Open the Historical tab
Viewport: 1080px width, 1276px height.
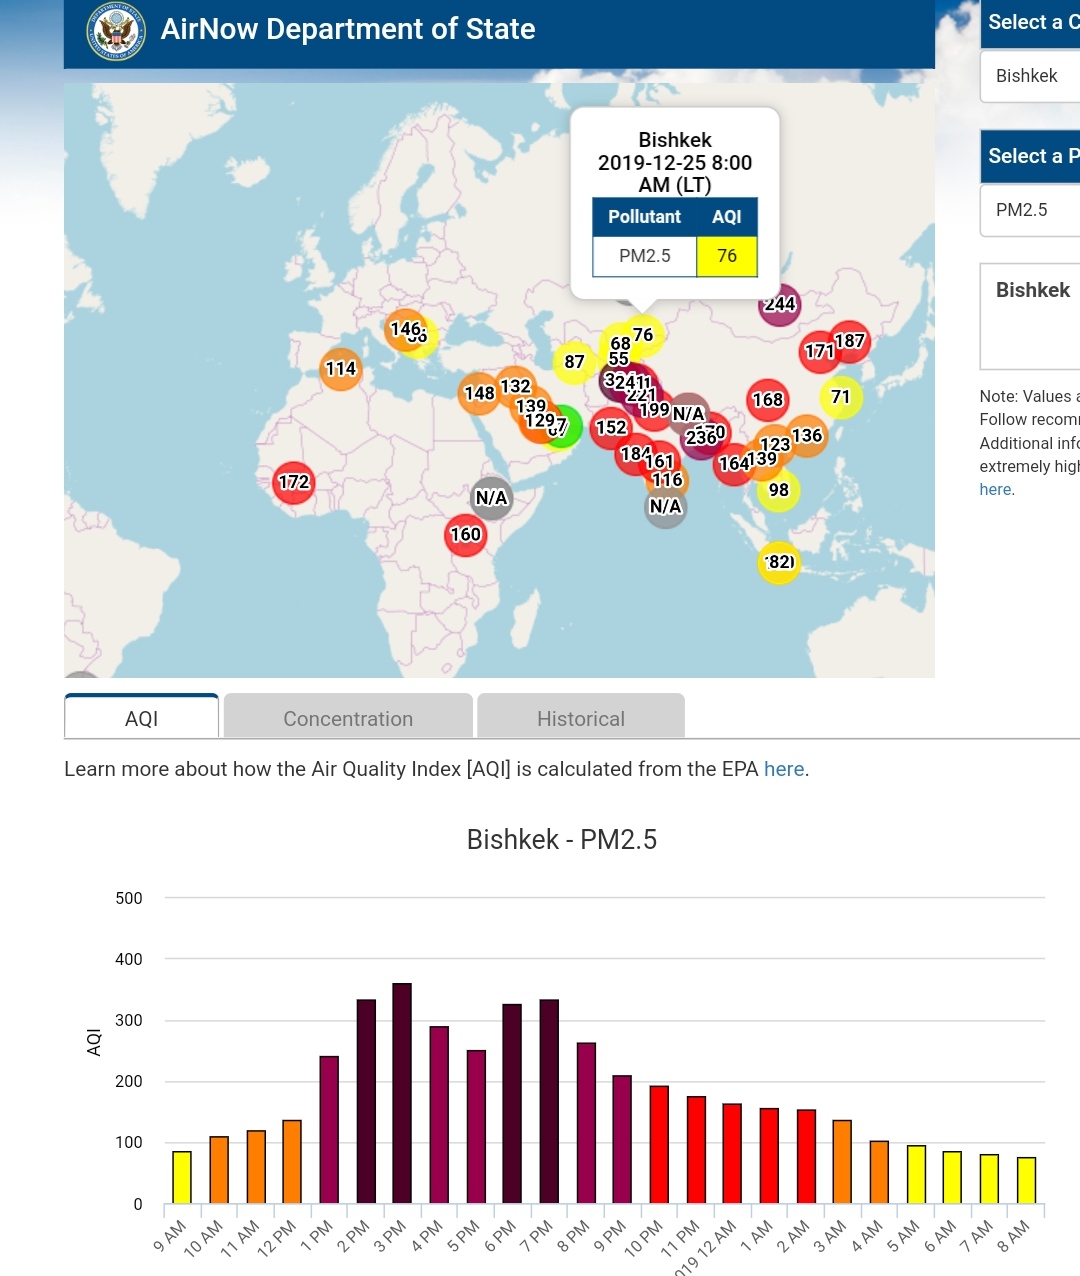pyautogui.click(x=581, y=718)
